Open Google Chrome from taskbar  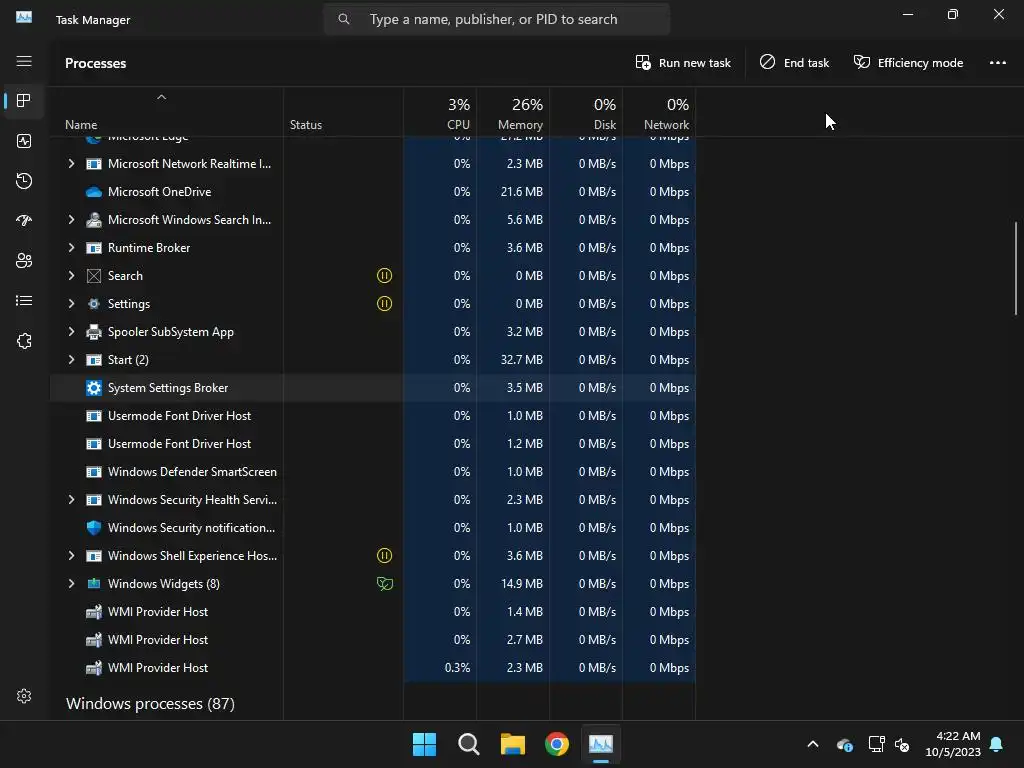coord(557,744)
